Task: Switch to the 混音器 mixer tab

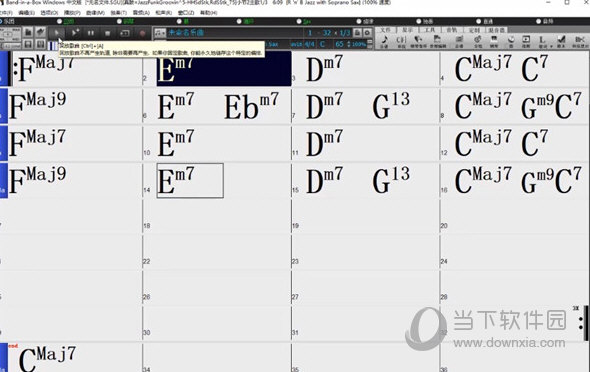Action: (497, 30)
